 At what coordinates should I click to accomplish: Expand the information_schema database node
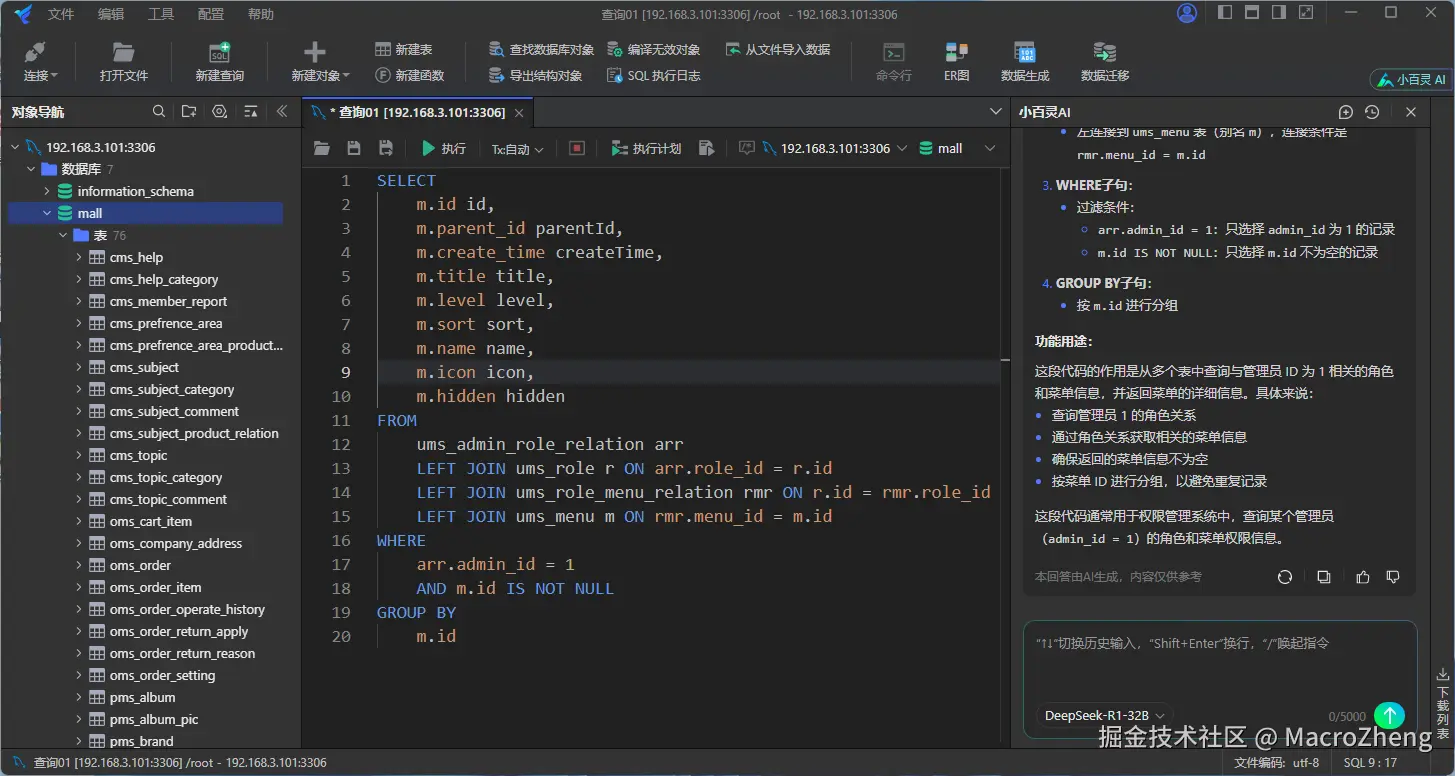(47, 191)
